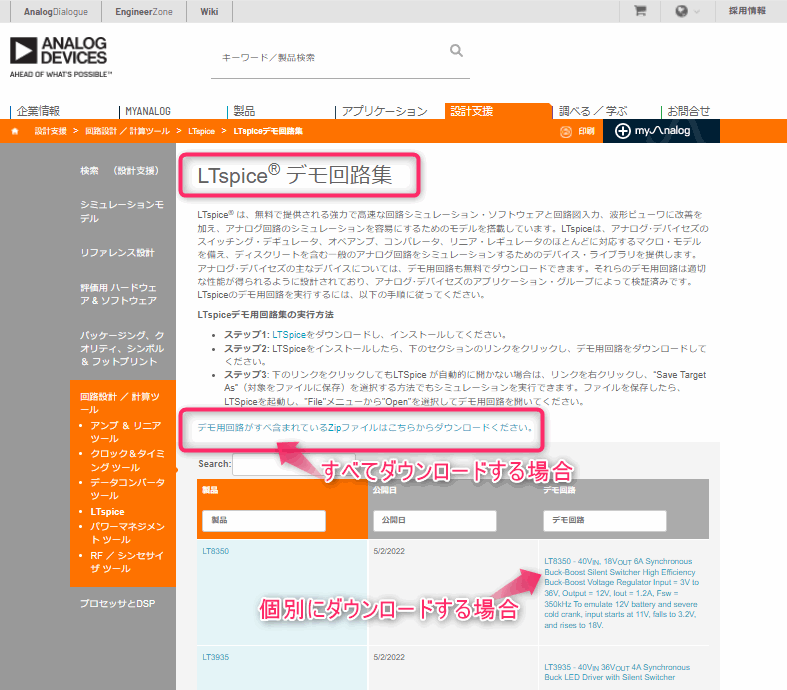Open RF／シンセサイザツール sidebar item

pyautogui.click(x=126, y=562)
